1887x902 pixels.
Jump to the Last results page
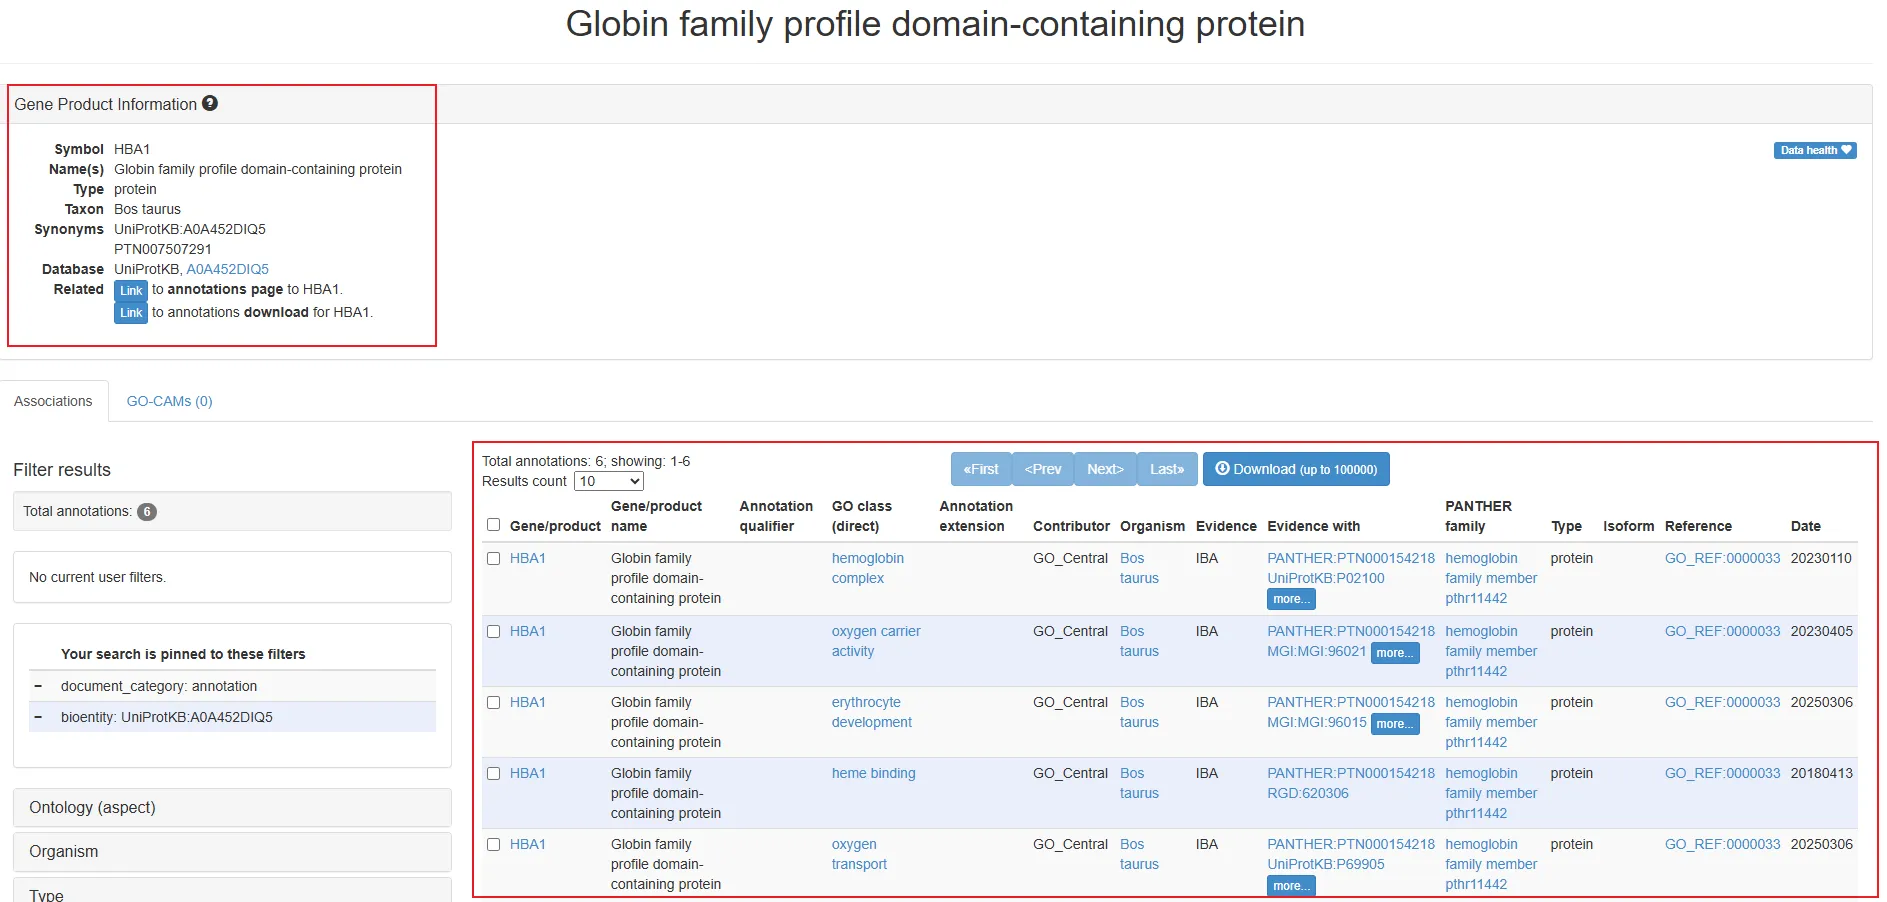pos(1166,469)
